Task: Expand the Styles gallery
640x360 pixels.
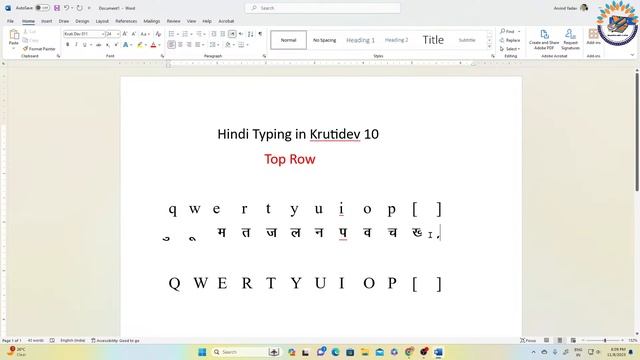Action: [489, 47]
